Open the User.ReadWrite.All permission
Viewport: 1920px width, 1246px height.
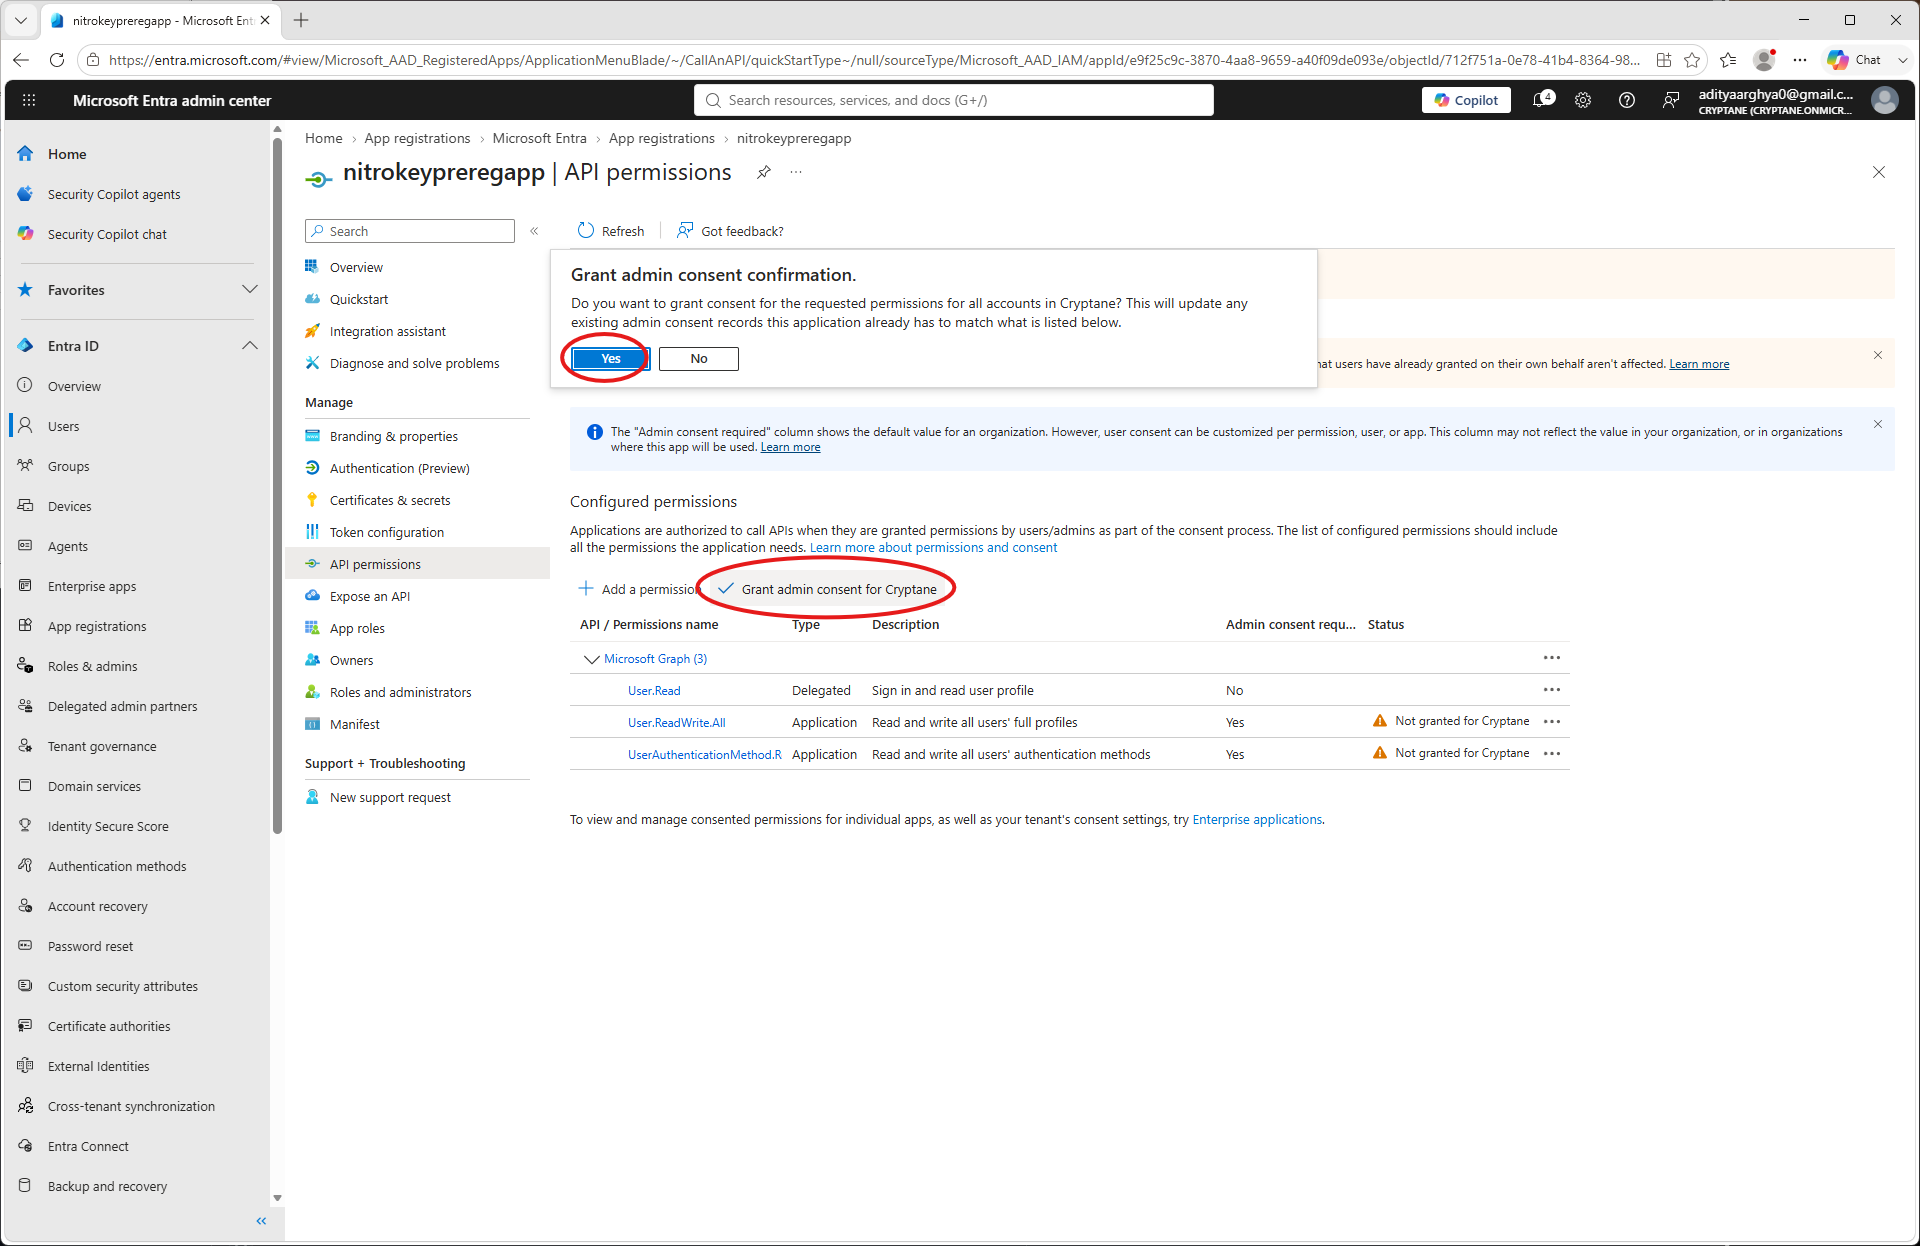677,723
